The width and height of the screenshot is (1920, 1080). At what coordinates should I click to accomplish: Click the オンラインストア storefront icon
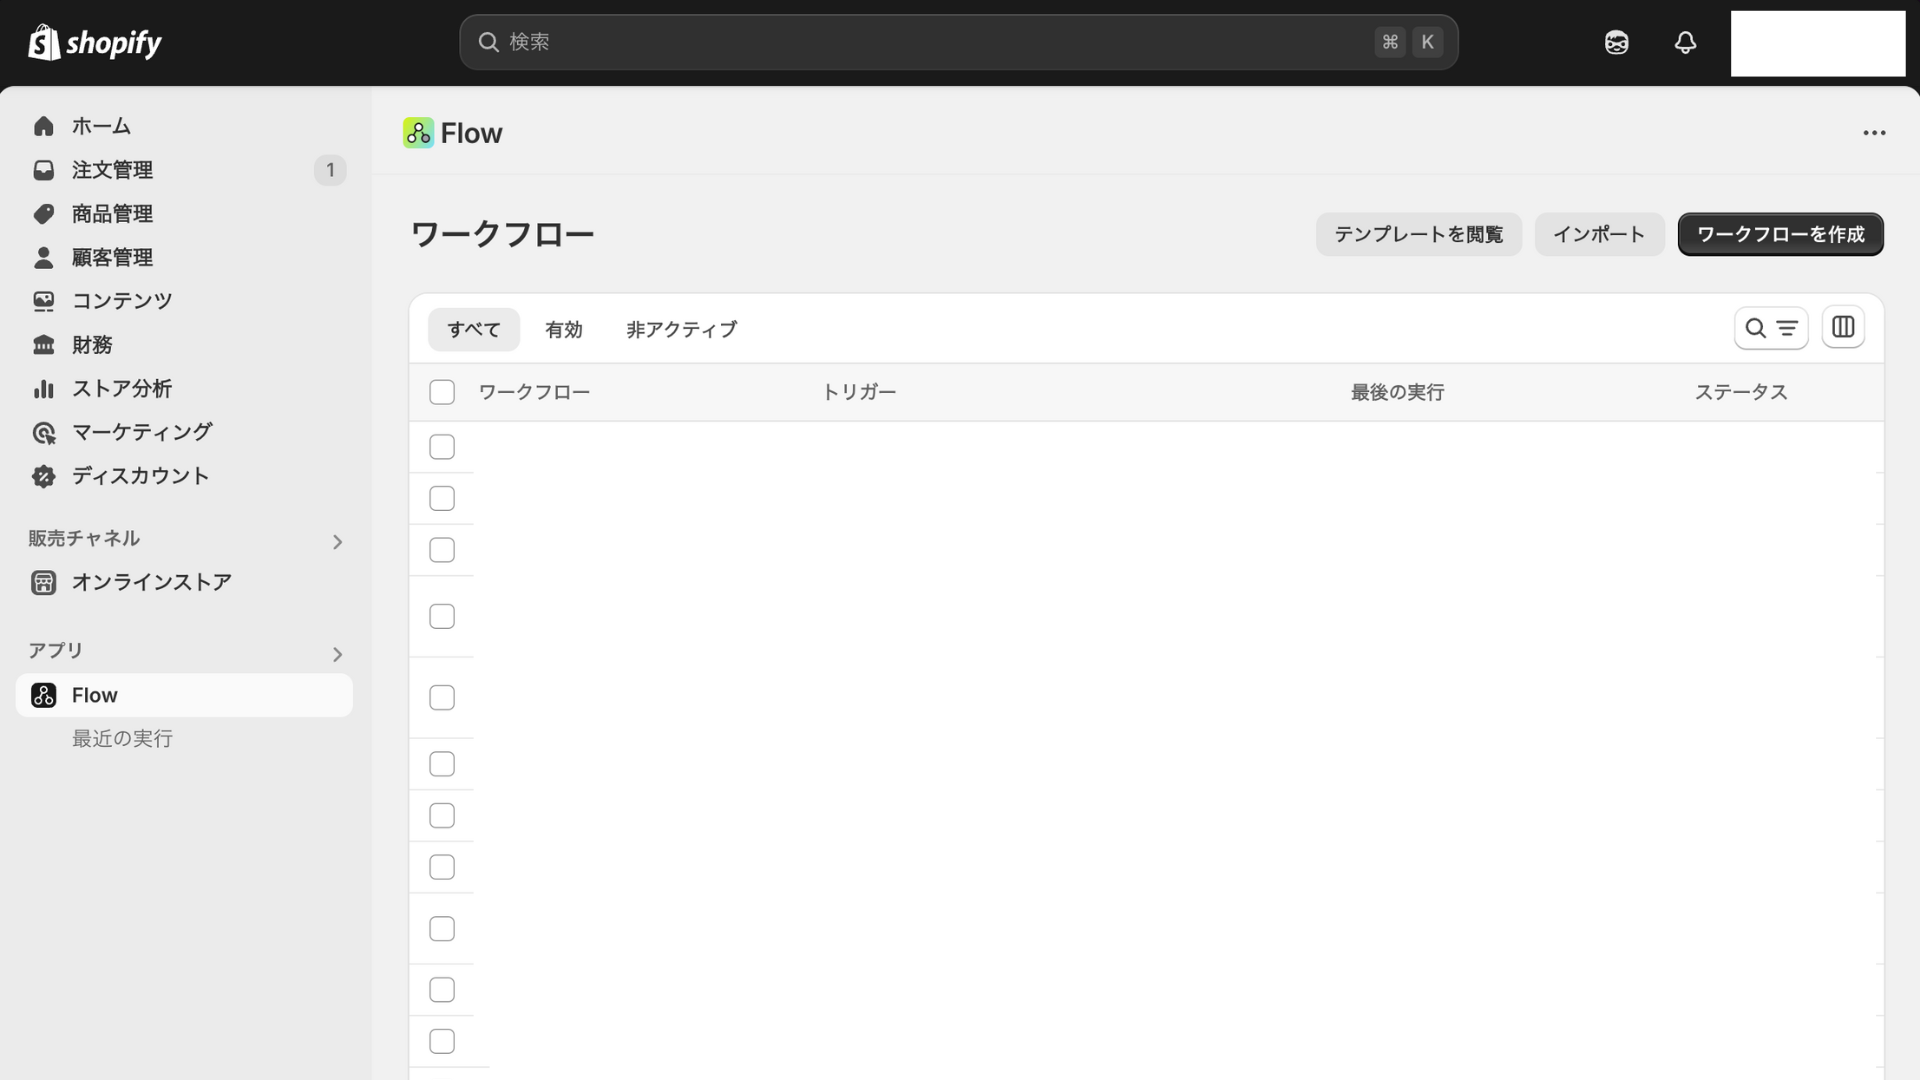click(x=43, y=582)
